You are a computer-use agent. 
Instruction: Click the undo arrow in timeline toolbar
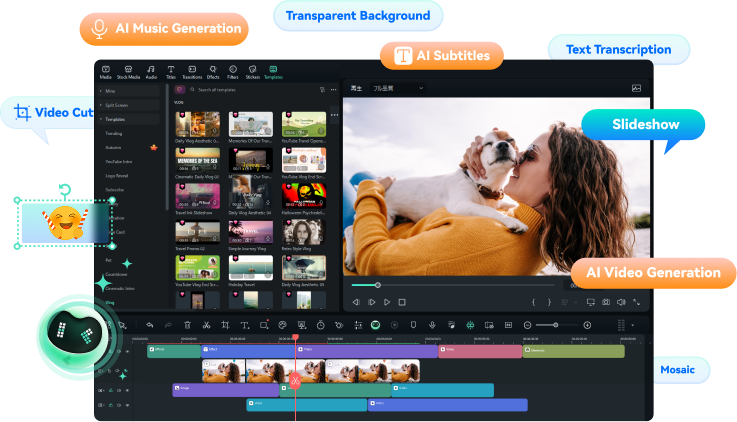click(150, 325)
